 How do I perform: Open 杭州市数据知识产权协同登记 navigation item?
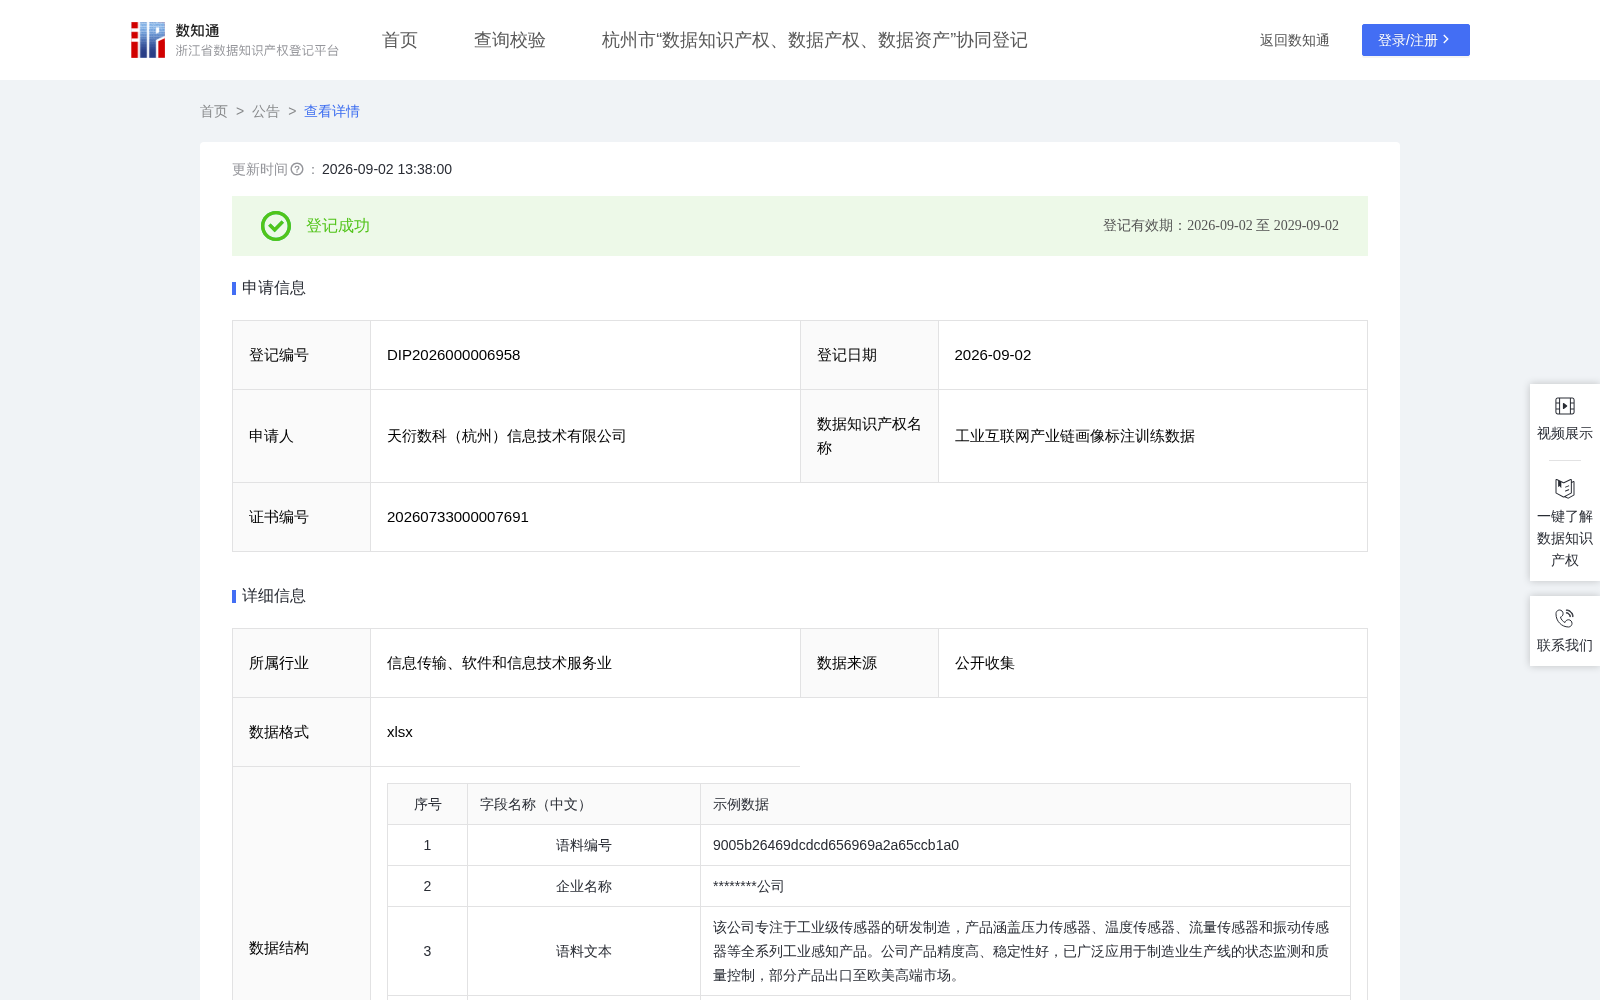click(x=815, y=40)
